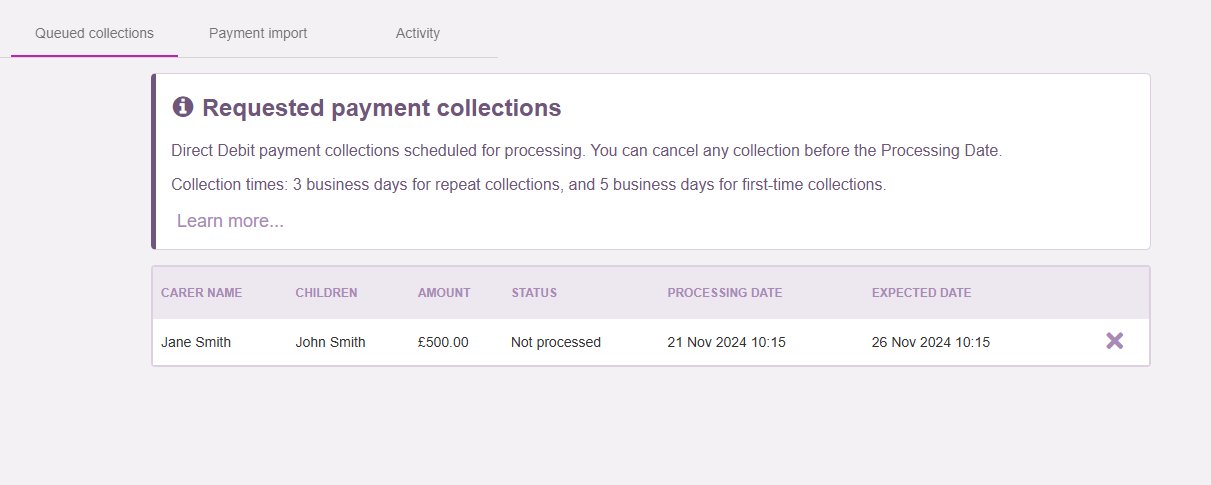This screenshot has height=485, width=1211.
Task: Click the Status column header
Action: [534, 293]
